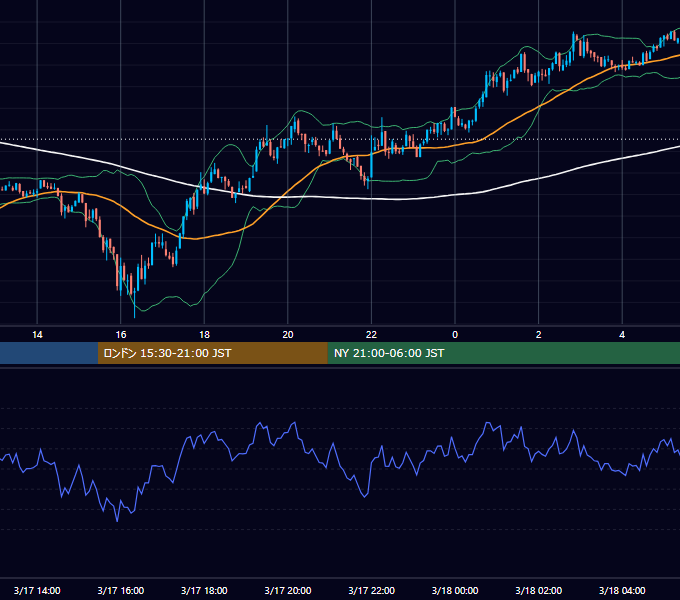Click the '3/17 14:00' date label

click(37, 590)
